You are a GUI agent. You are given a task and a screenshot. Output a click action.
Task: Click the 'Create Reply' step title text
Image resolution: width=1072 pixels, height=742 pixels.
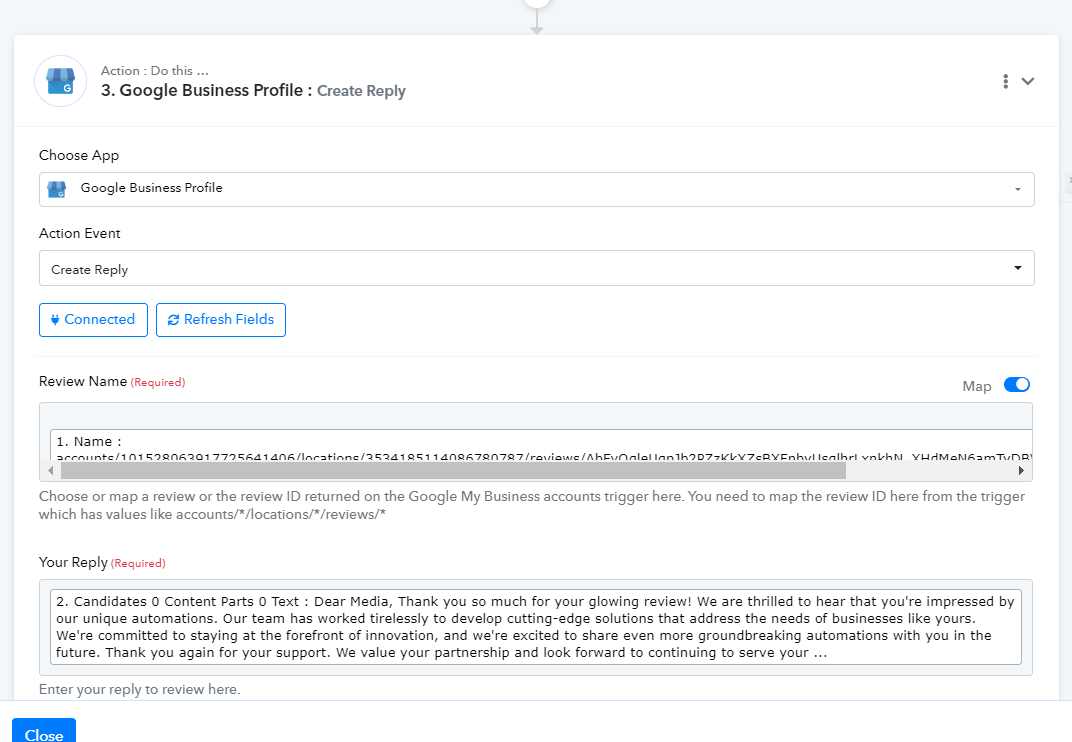point(361,91)
